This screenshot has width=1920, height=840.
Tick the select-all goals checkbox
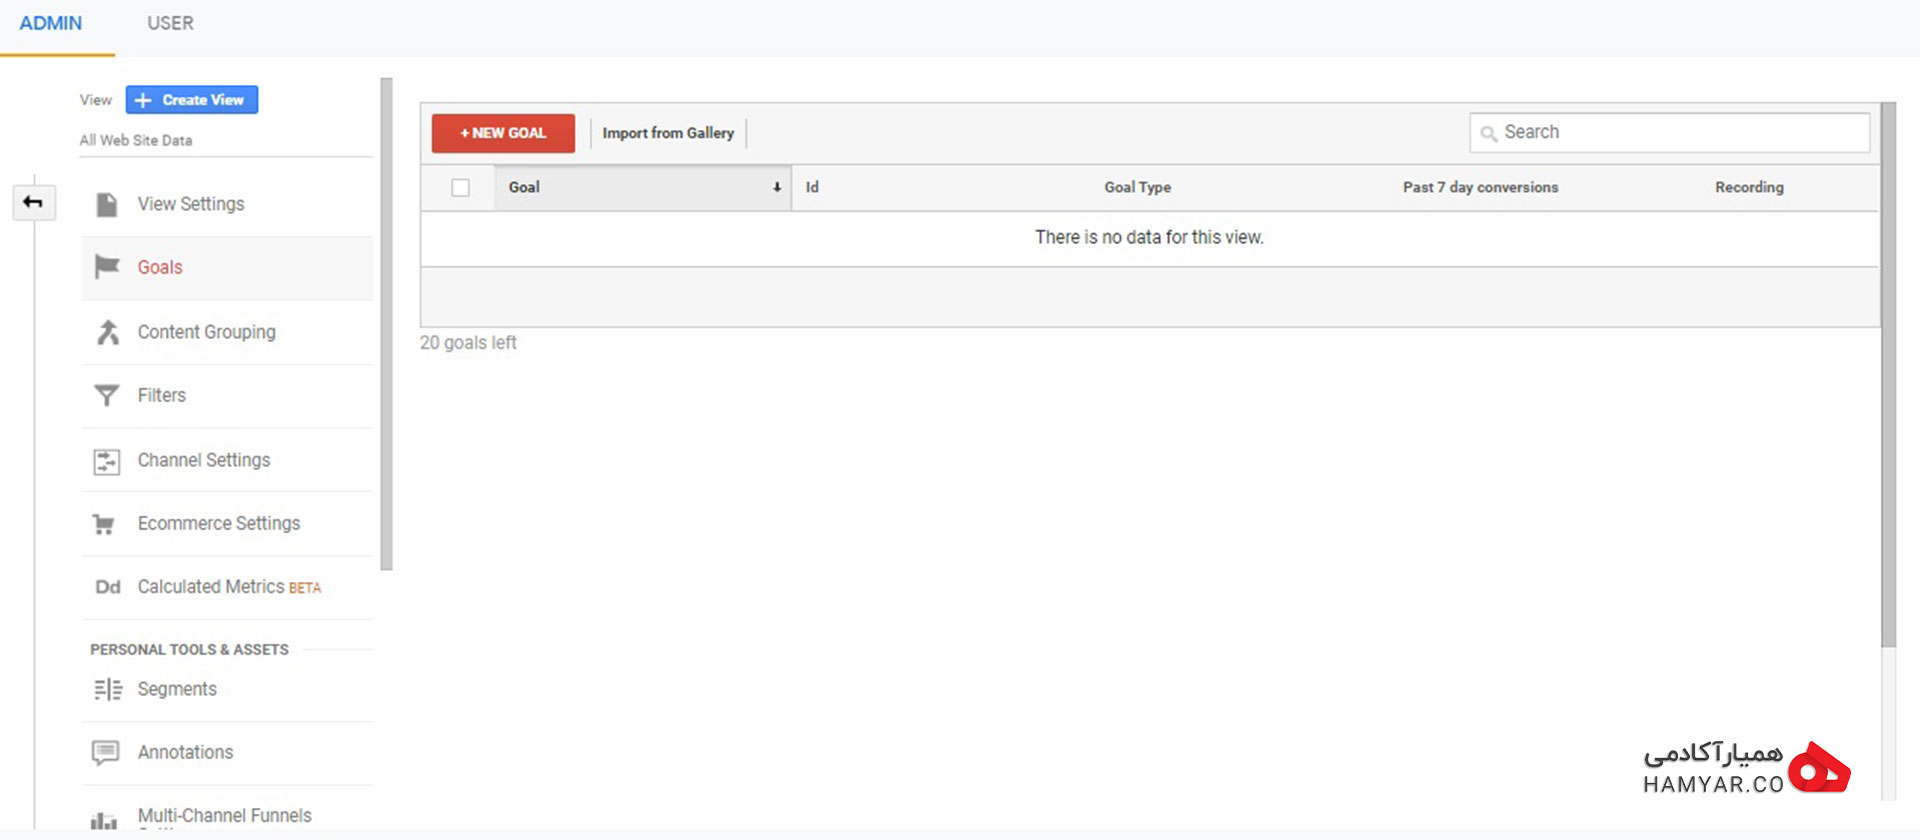pyautogui.click(x=460, y=187)
